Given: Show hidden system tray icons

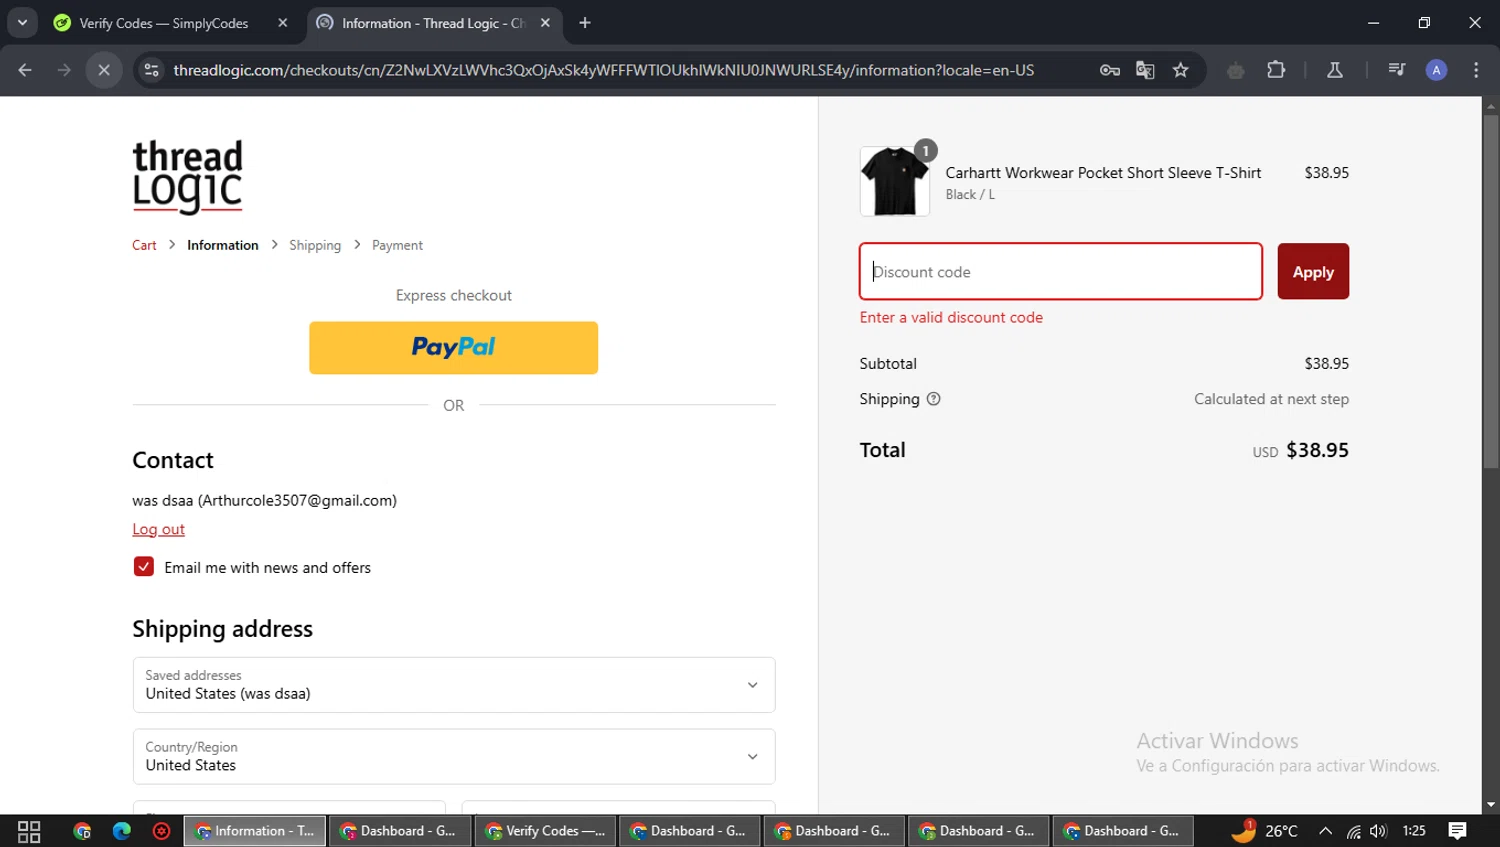Looking at the screenshot, I should (1325, 831).
